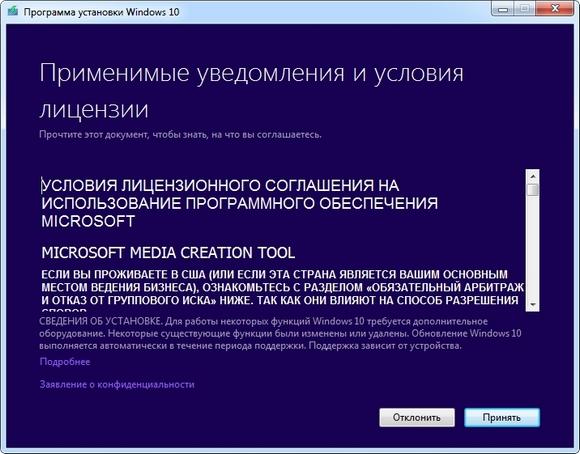Click the Применимые уведомления page title
This screenshot has height=454, width=580.
point(251,90)
